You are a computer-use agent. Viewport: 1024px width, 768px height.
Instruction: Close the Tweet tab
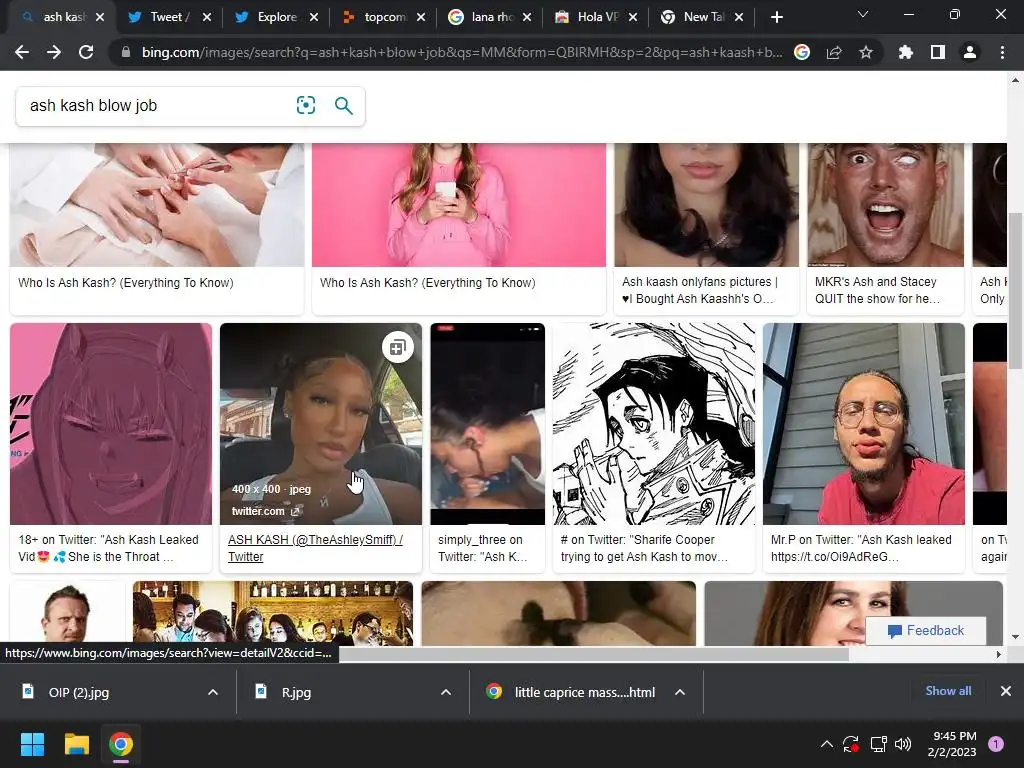tap(207, 17)
